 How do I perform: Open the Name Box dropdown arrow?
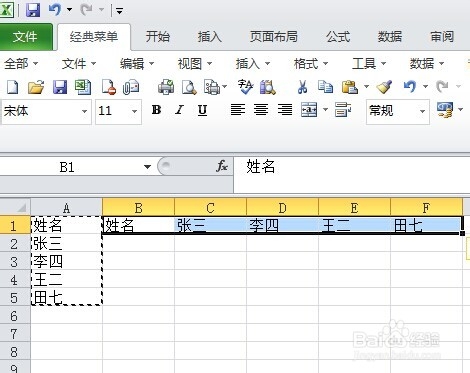147,167
